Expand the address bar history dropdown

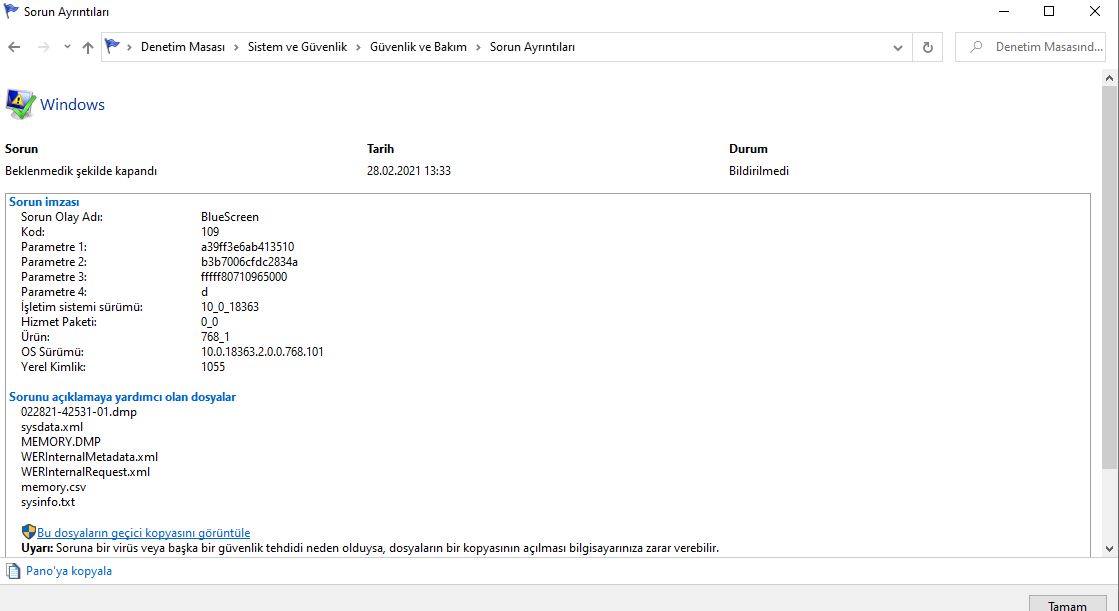click(x=898, y=48)
